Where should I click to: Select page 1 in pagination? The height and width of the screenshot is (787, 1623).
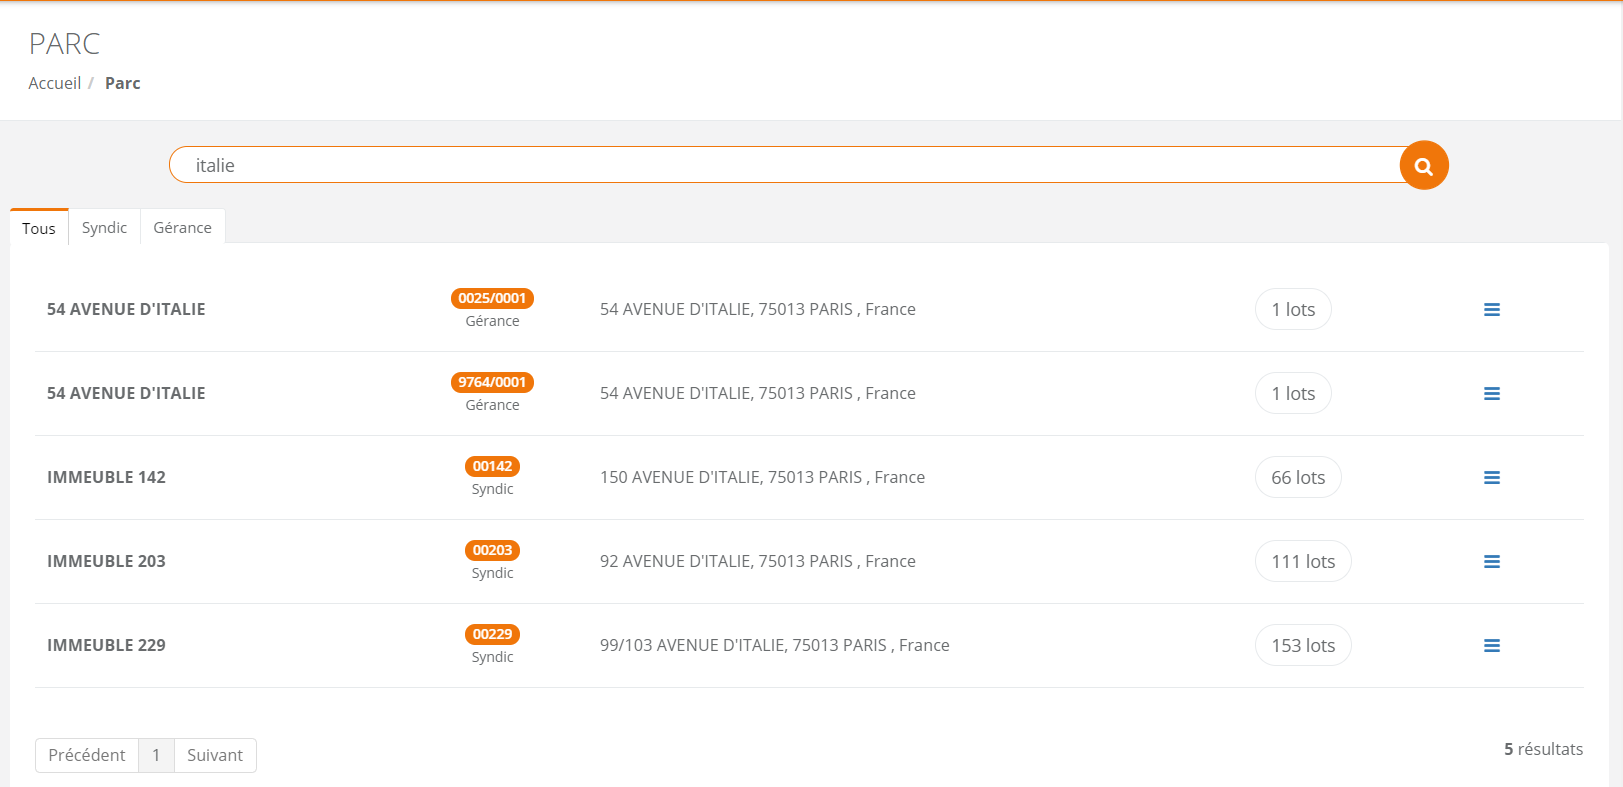pyautogui.click(x=156, y=755)
